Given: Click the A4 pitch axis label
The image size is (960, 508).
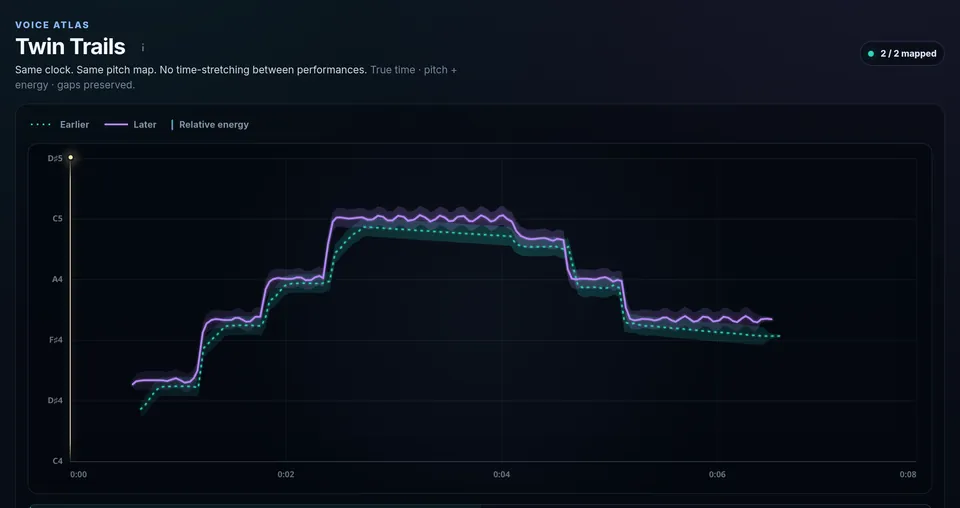Looking at the screenshot, I should pyautogui.click(x=57, y=279).
